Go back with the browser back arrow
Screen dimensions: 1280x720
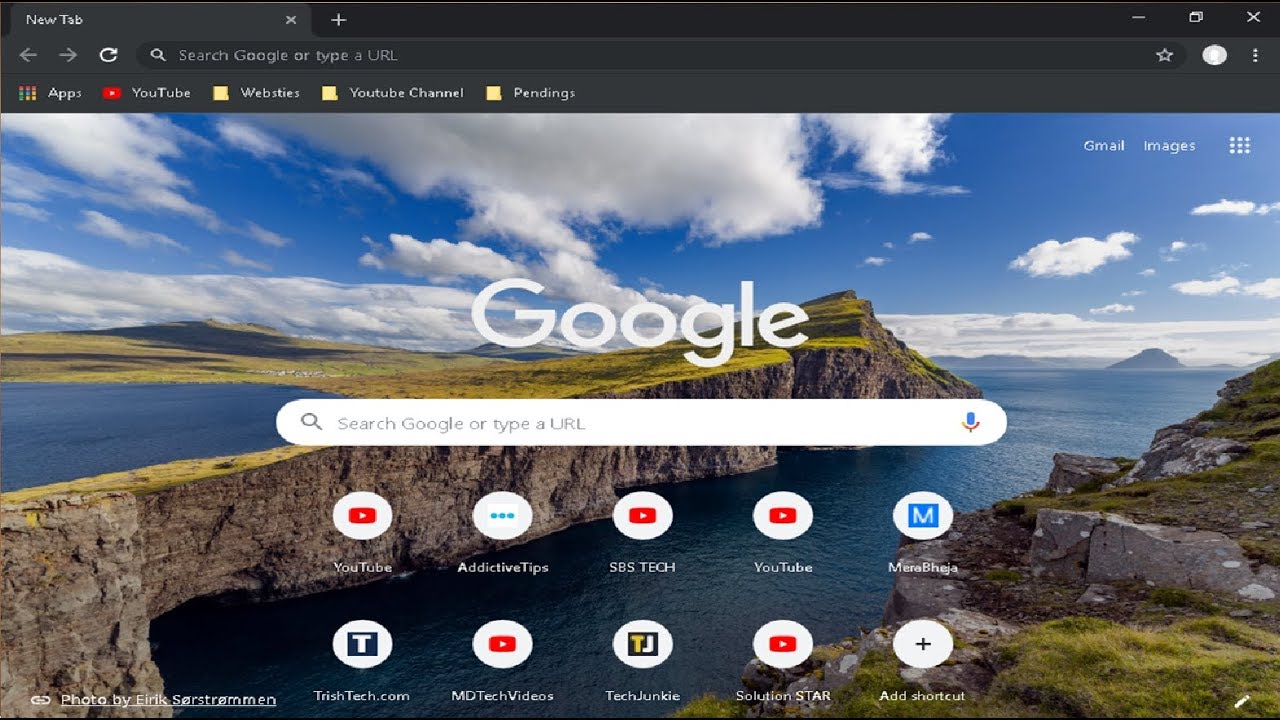[28, 55]
